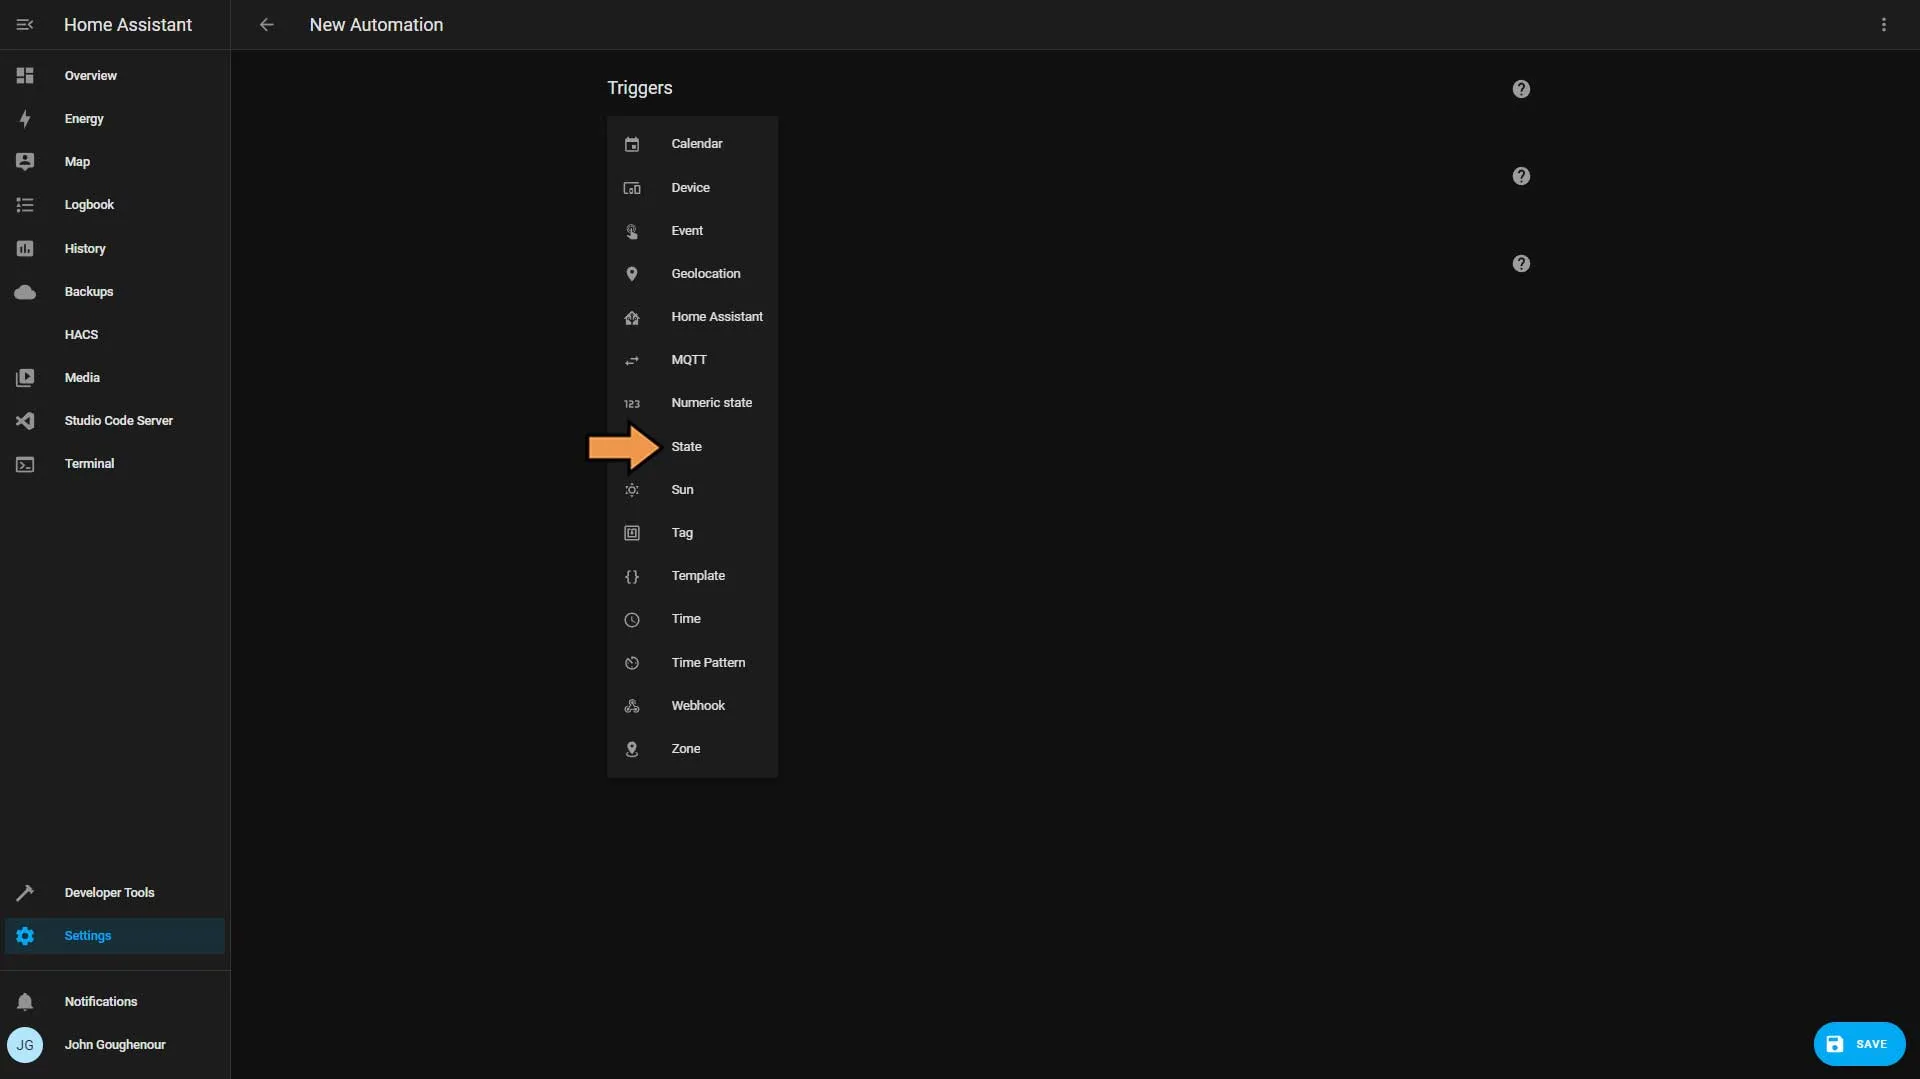The height and width of the screenshot is (1079, 1920).
Task: Click the Developer Tools hammer icon
Action: 25,893
